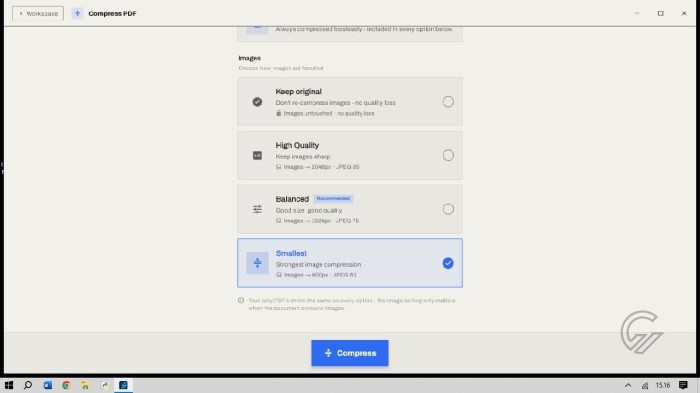The height and width of the screenshot is (393, 700).
Task: Go back to Workspace
Action: point(38,13)
